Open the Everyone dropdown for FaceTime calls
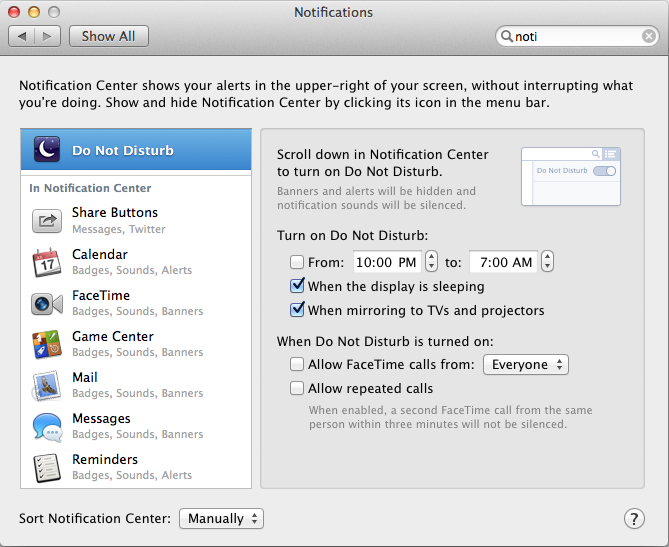This screenshot has width=669, height=547. click(525, 365)
